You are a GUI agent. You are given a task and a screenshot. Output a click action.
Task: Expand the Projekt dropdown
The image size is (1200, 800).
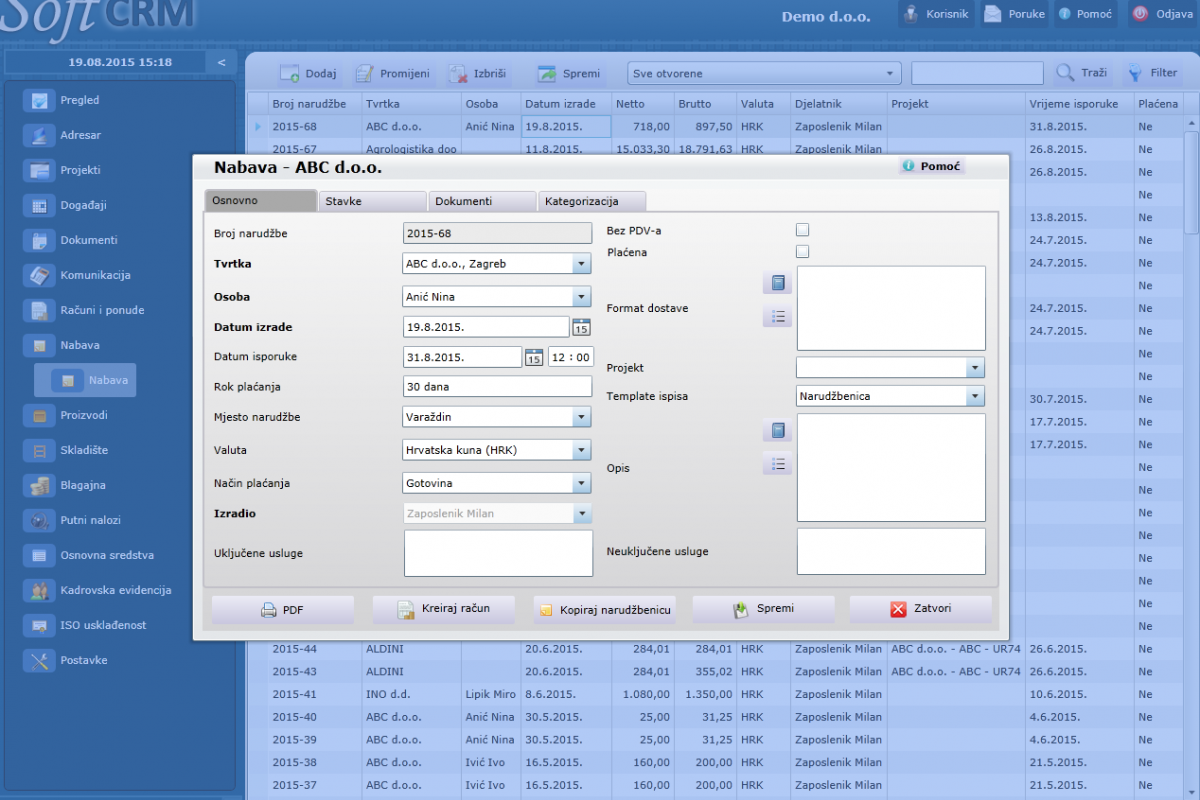pyautogui.click(x=975, y=368)
